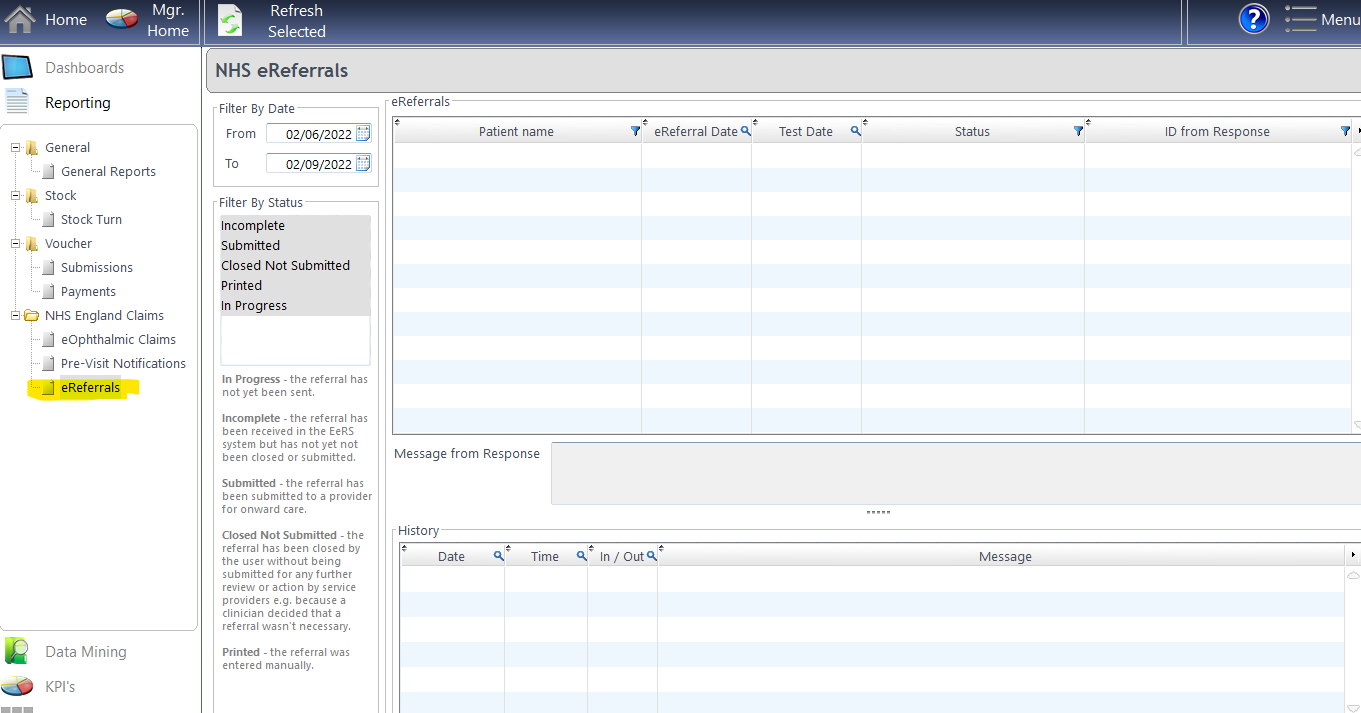Sort by eReferral Date column header
Screen dimensions: 1361x713
[696, 131]
